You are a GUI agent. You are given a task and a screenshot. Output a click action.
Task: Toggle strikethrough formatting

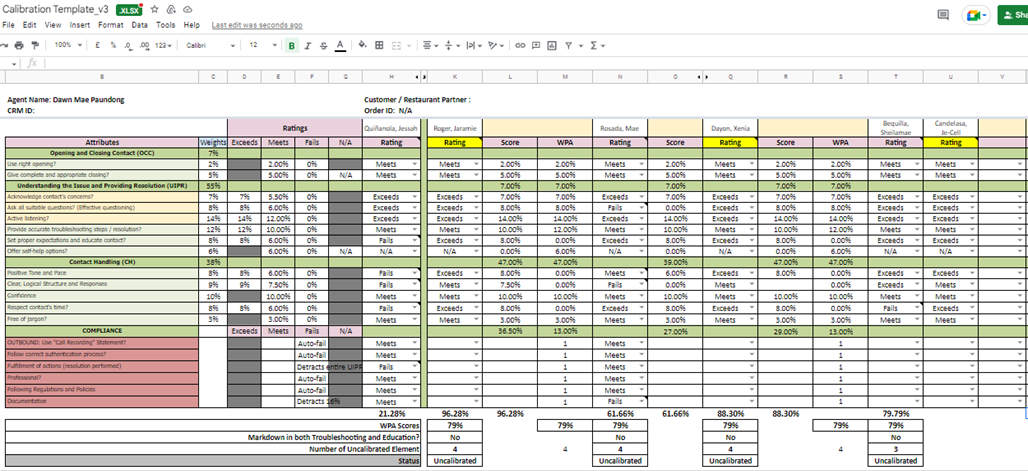click(323, 45)
